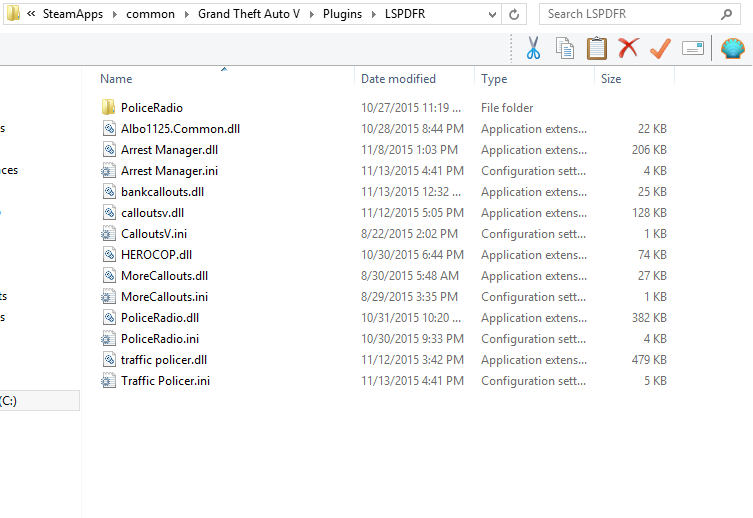
Task: Click LSPDFR in the breadcrumb path
Action: click(405, 14)
